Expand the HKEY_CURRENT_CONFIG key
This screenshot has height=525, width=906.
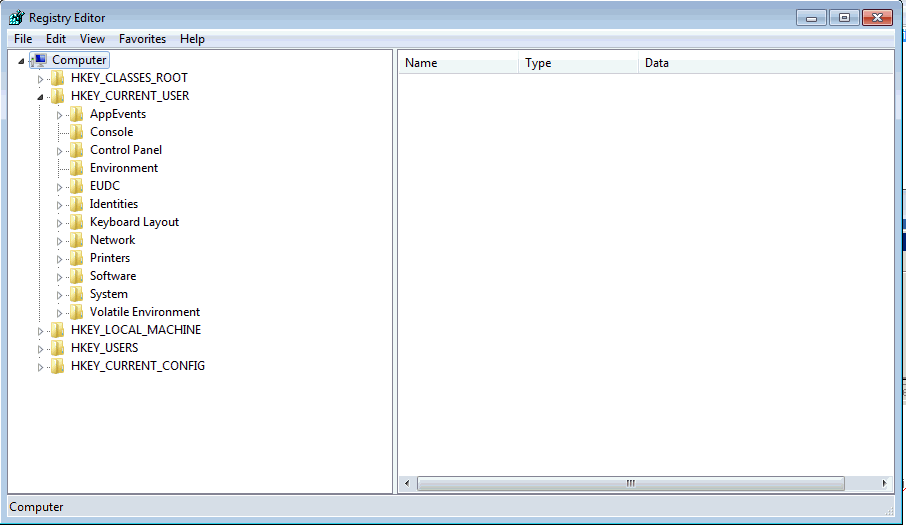tap(40, 367)
